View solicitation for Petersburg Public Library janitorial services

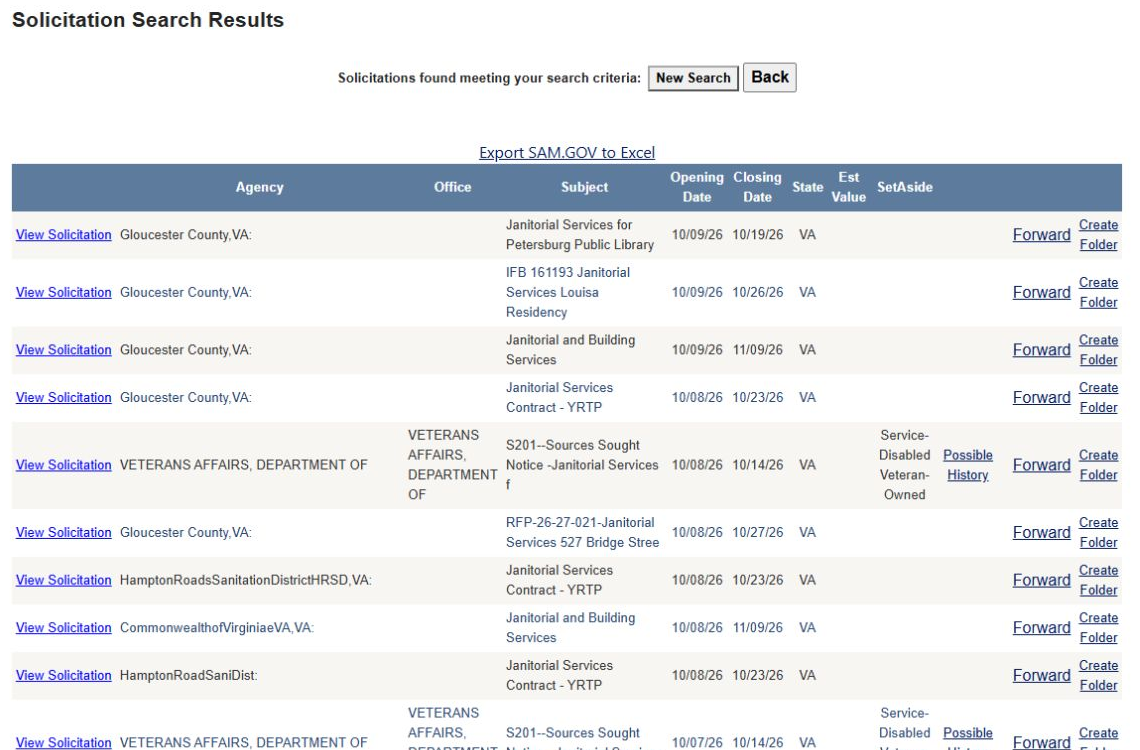64,235
